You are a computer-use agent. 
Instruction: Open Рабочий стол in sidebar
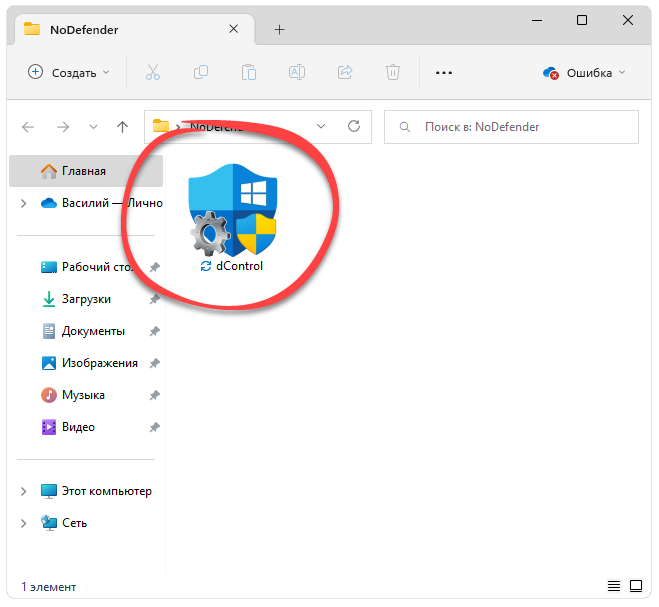pos(86,267)
